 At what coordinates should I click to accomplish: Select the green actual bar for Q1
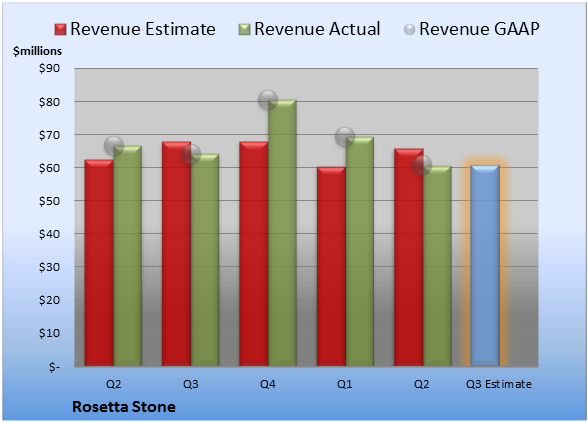[360, 251]
